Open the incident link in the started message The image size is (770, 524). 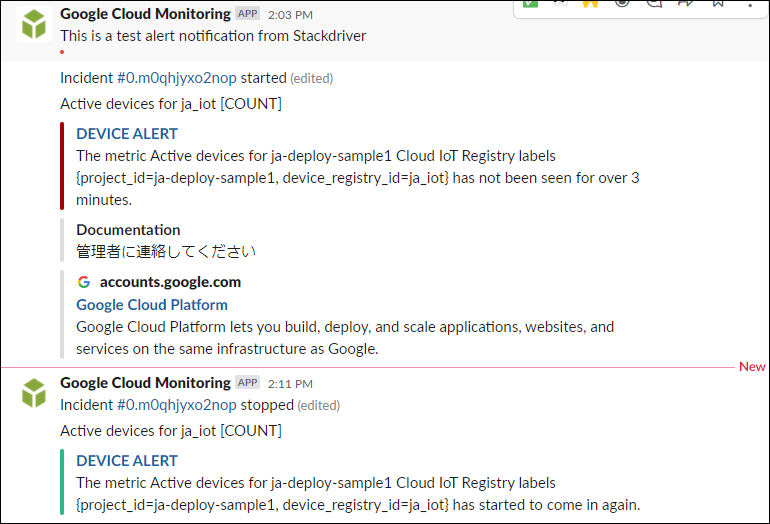pos(176,77)
